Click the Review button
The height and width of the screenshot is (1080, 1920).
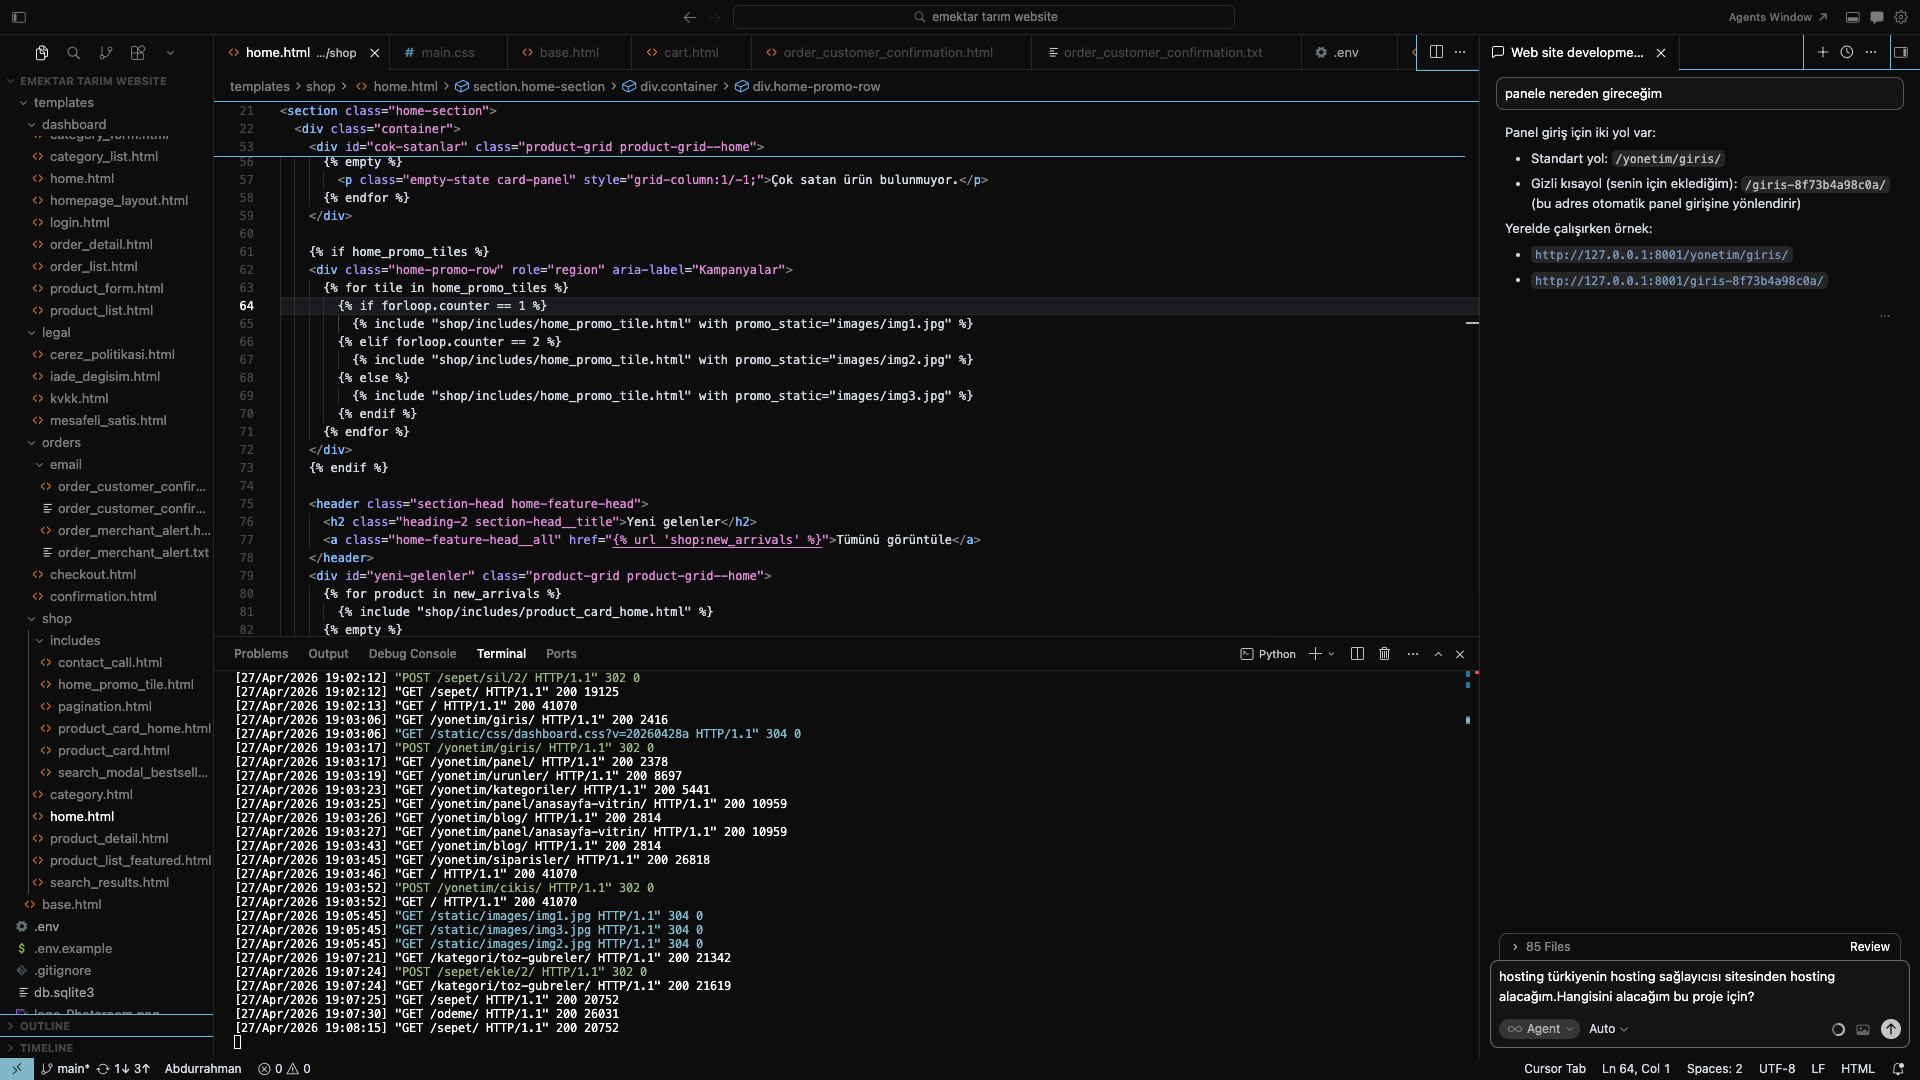click(1868, 947)
